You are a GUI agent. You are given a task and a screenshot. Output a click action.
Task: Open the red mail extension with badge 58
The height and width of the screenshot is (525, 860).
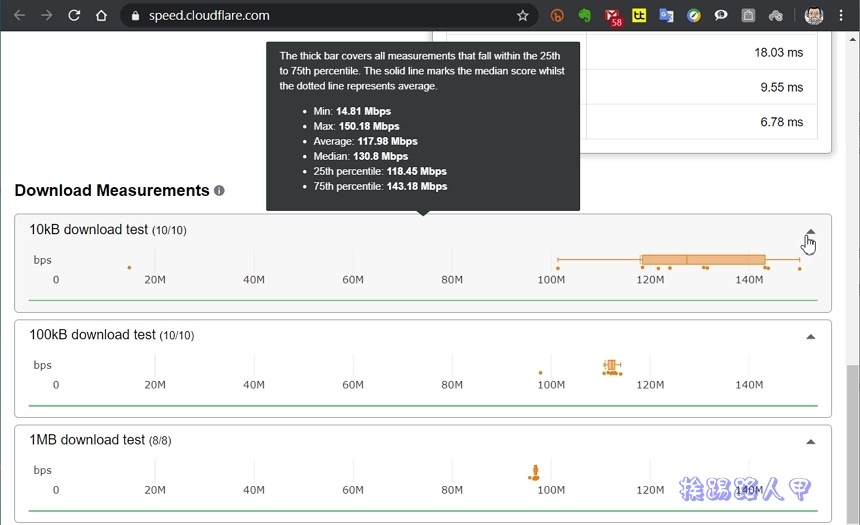click(x=613, y=16)
